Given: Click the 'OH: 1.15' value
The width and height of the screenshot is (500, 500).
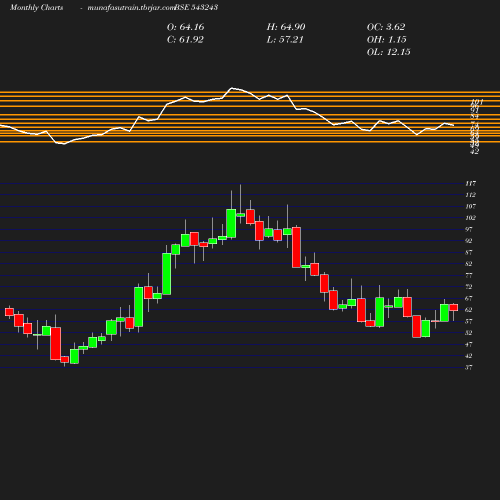Looking at the screenshot, I should [387, 40].
